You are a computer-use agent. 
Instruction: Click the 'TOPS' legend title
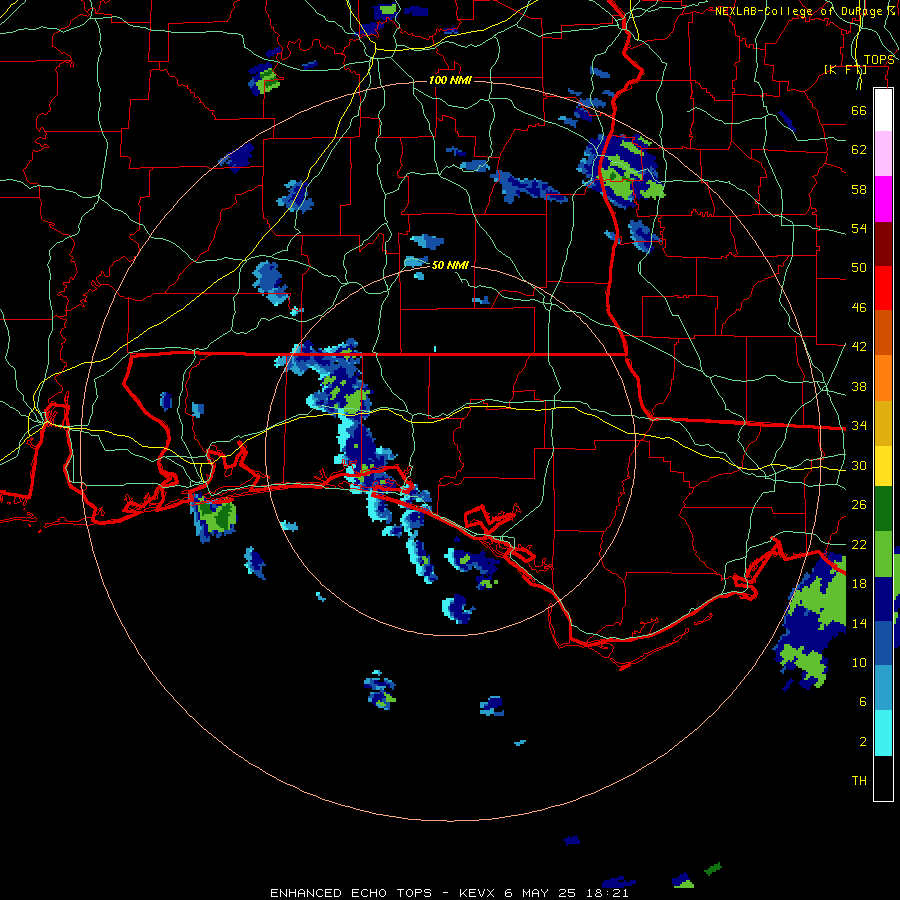879,60
